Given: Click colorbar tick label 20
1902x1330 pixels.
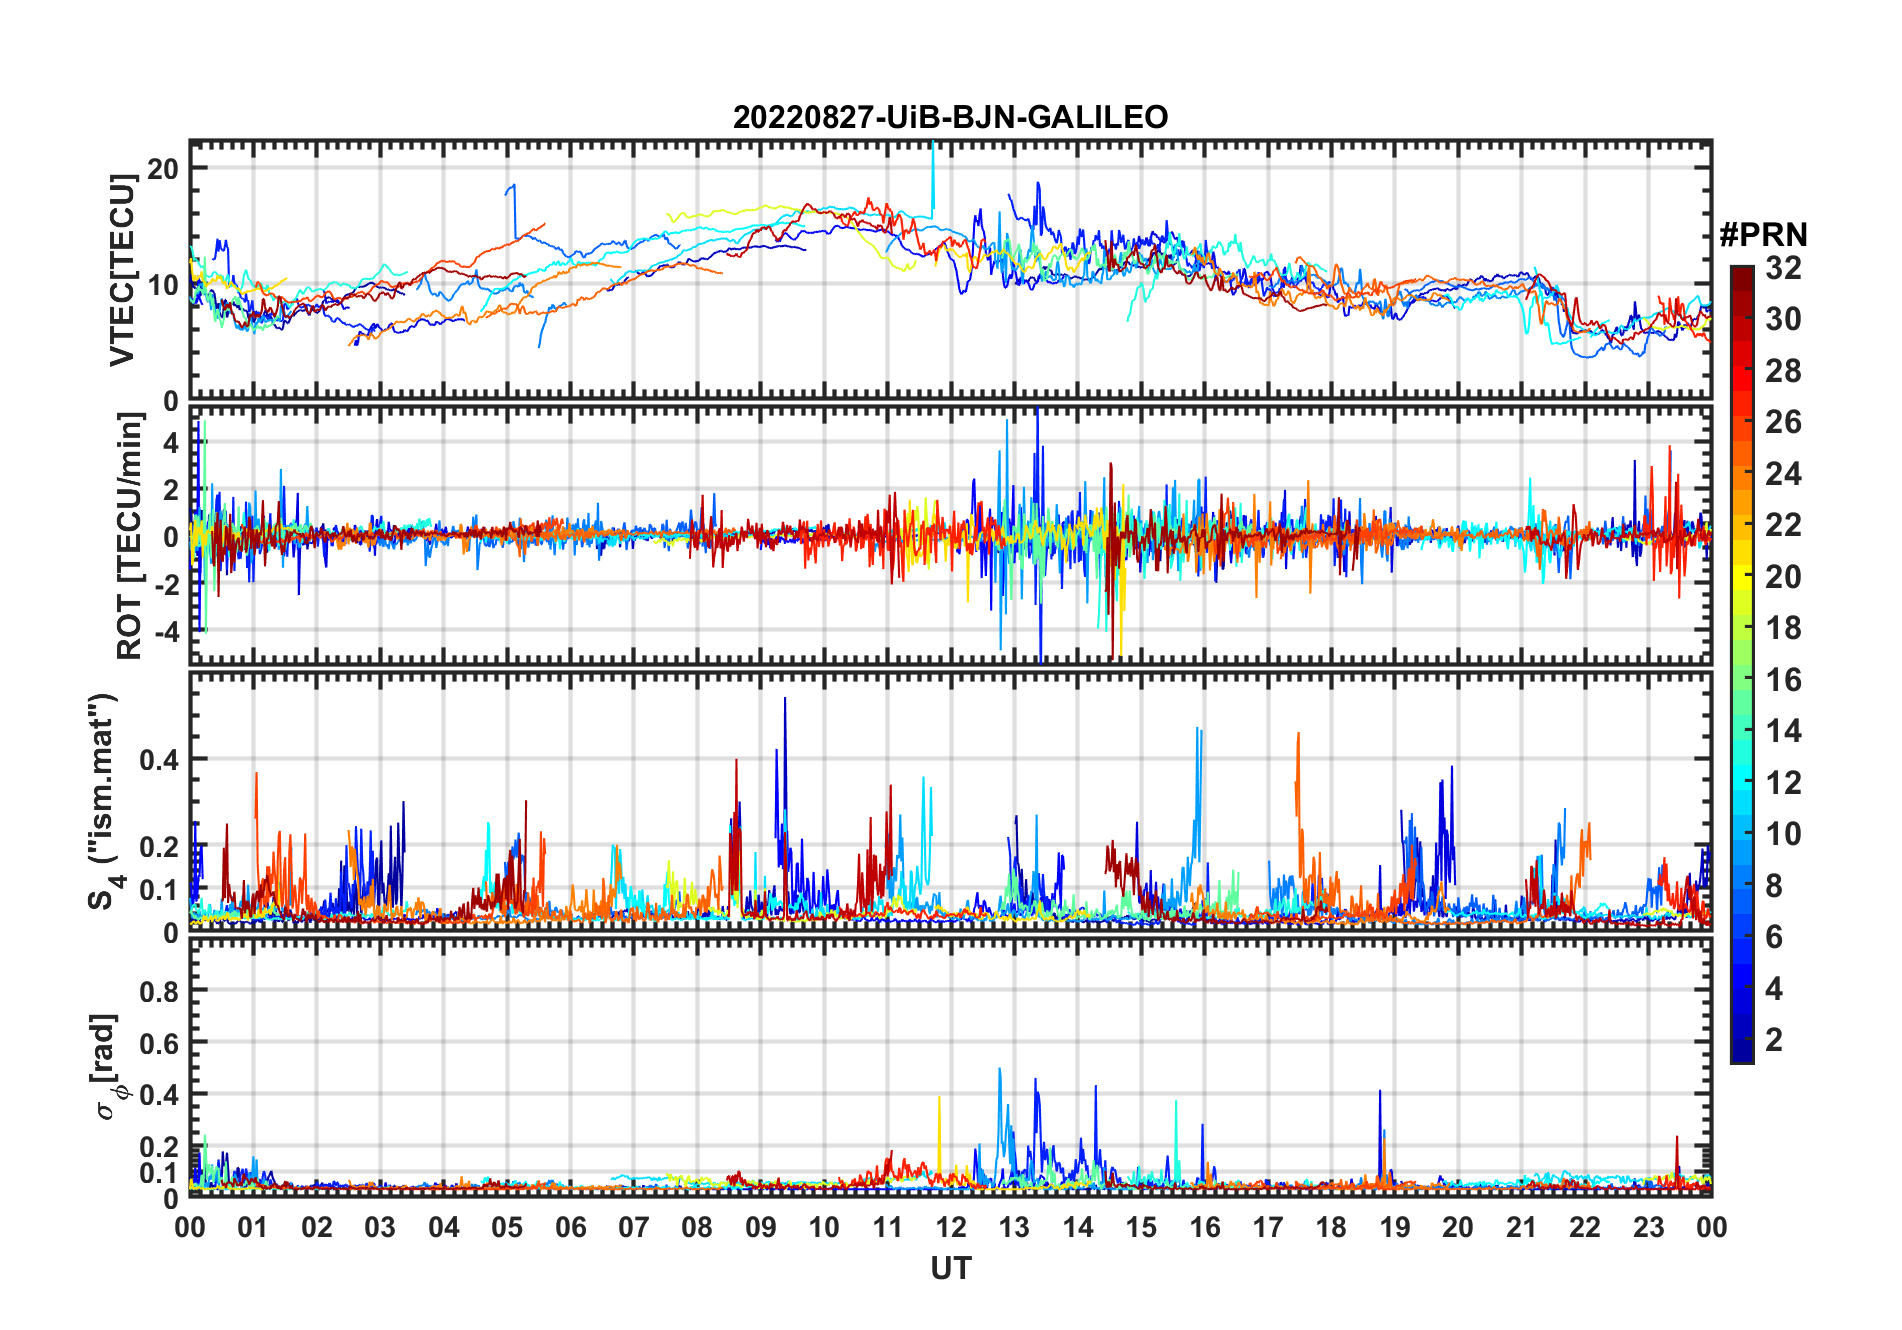Looking at the screenshot, I should pyautogui.click(x=1783, y=577).
